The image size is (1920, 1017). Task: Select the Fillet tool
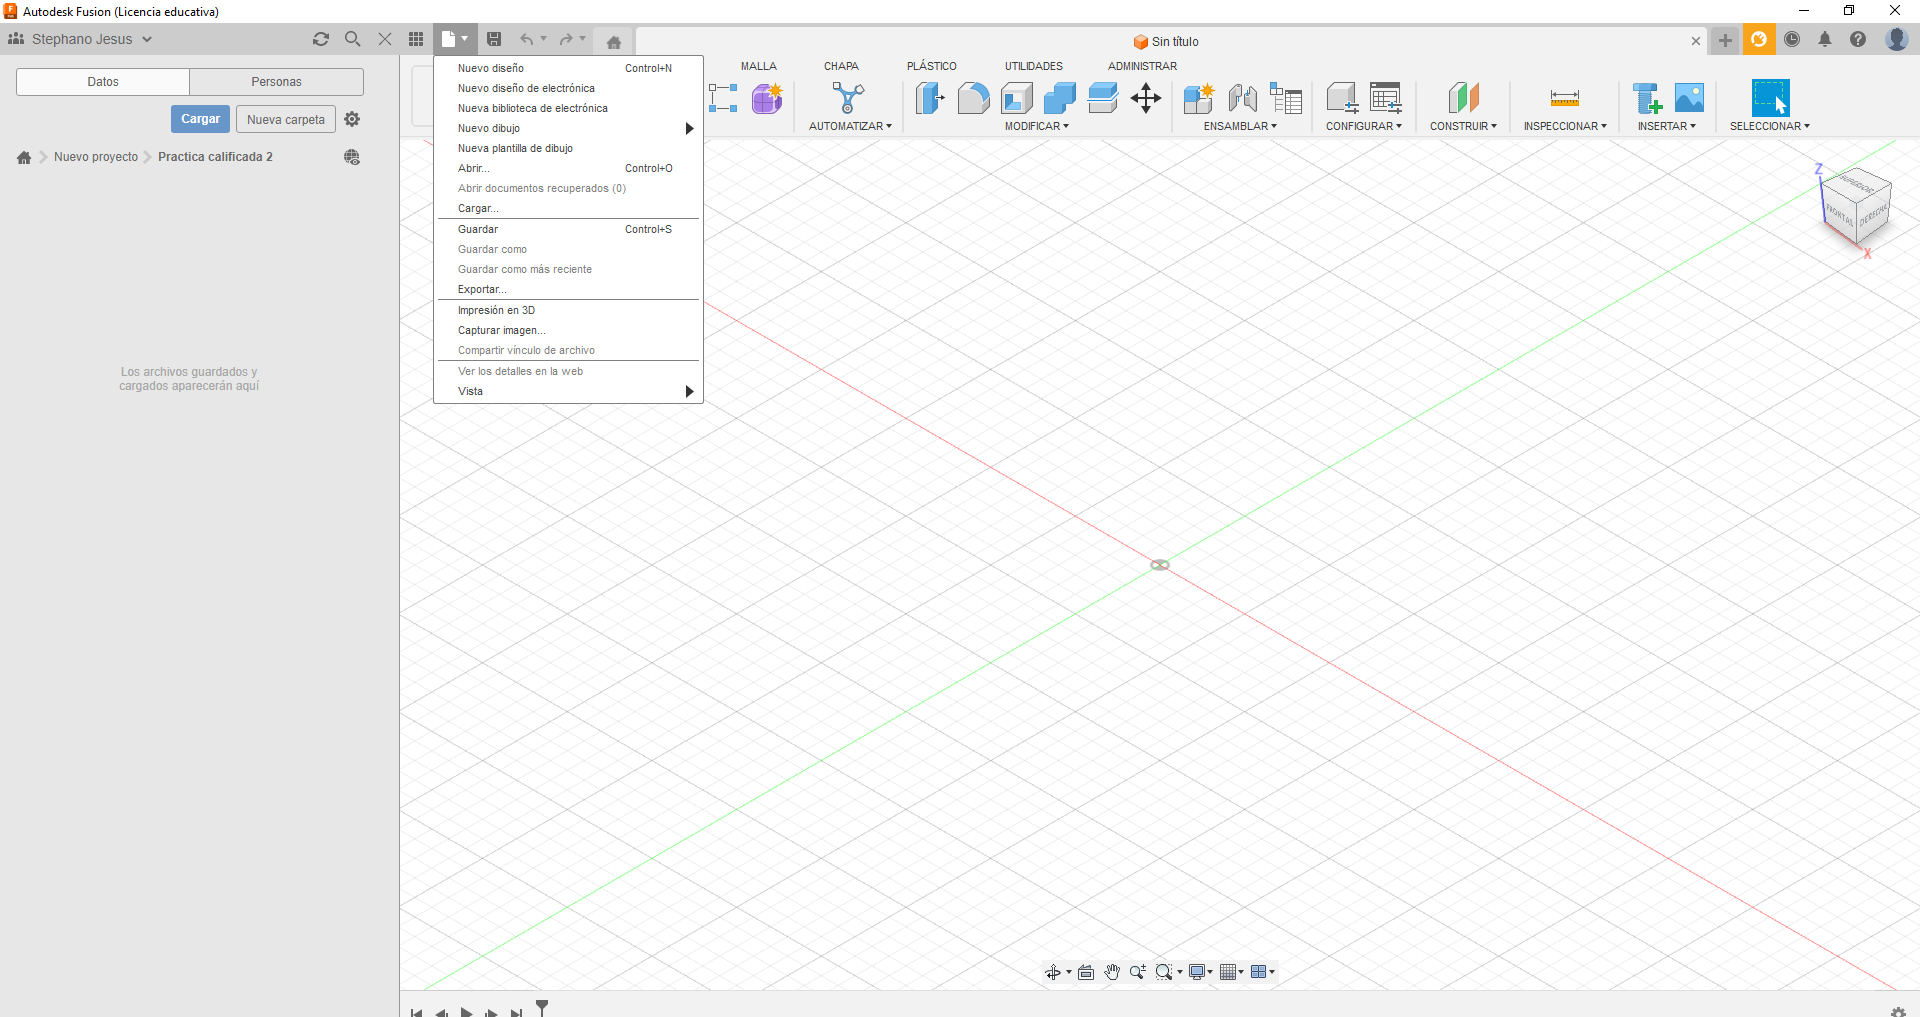[973, 98]
